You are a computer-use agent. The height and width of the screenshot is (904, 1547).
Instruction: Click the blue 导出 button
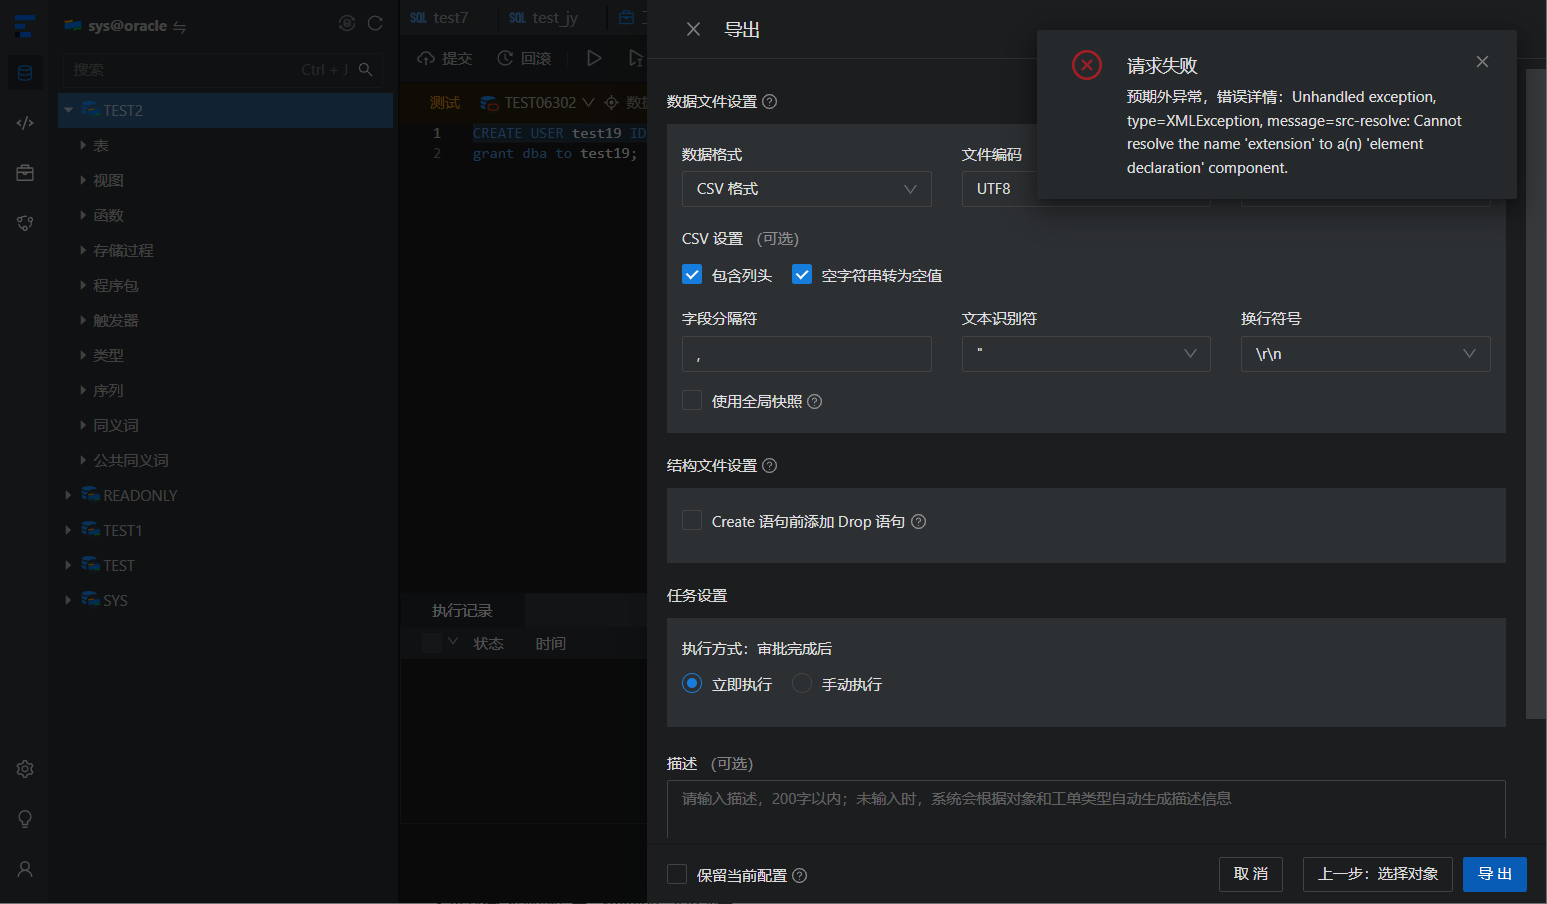[1495, 874]
